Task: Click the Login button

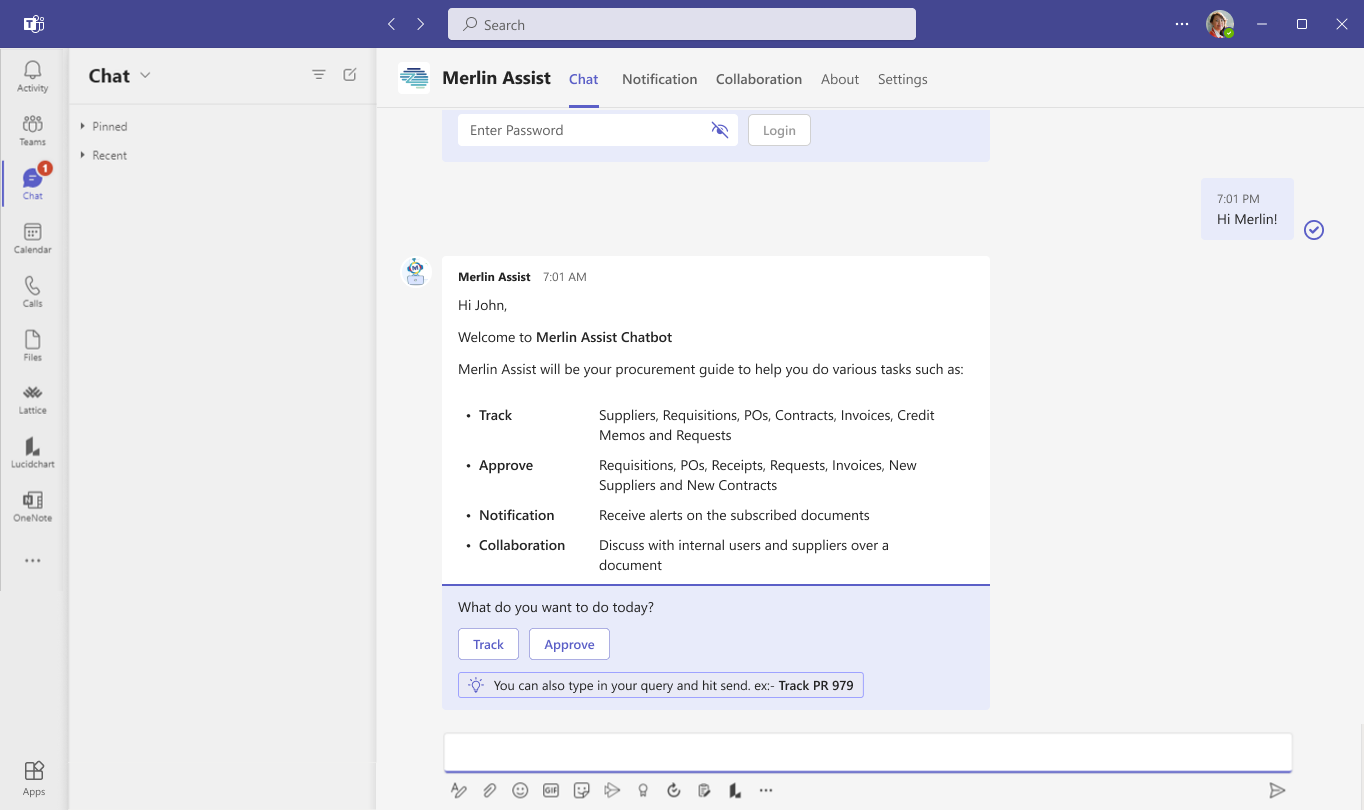Action: 779,130
